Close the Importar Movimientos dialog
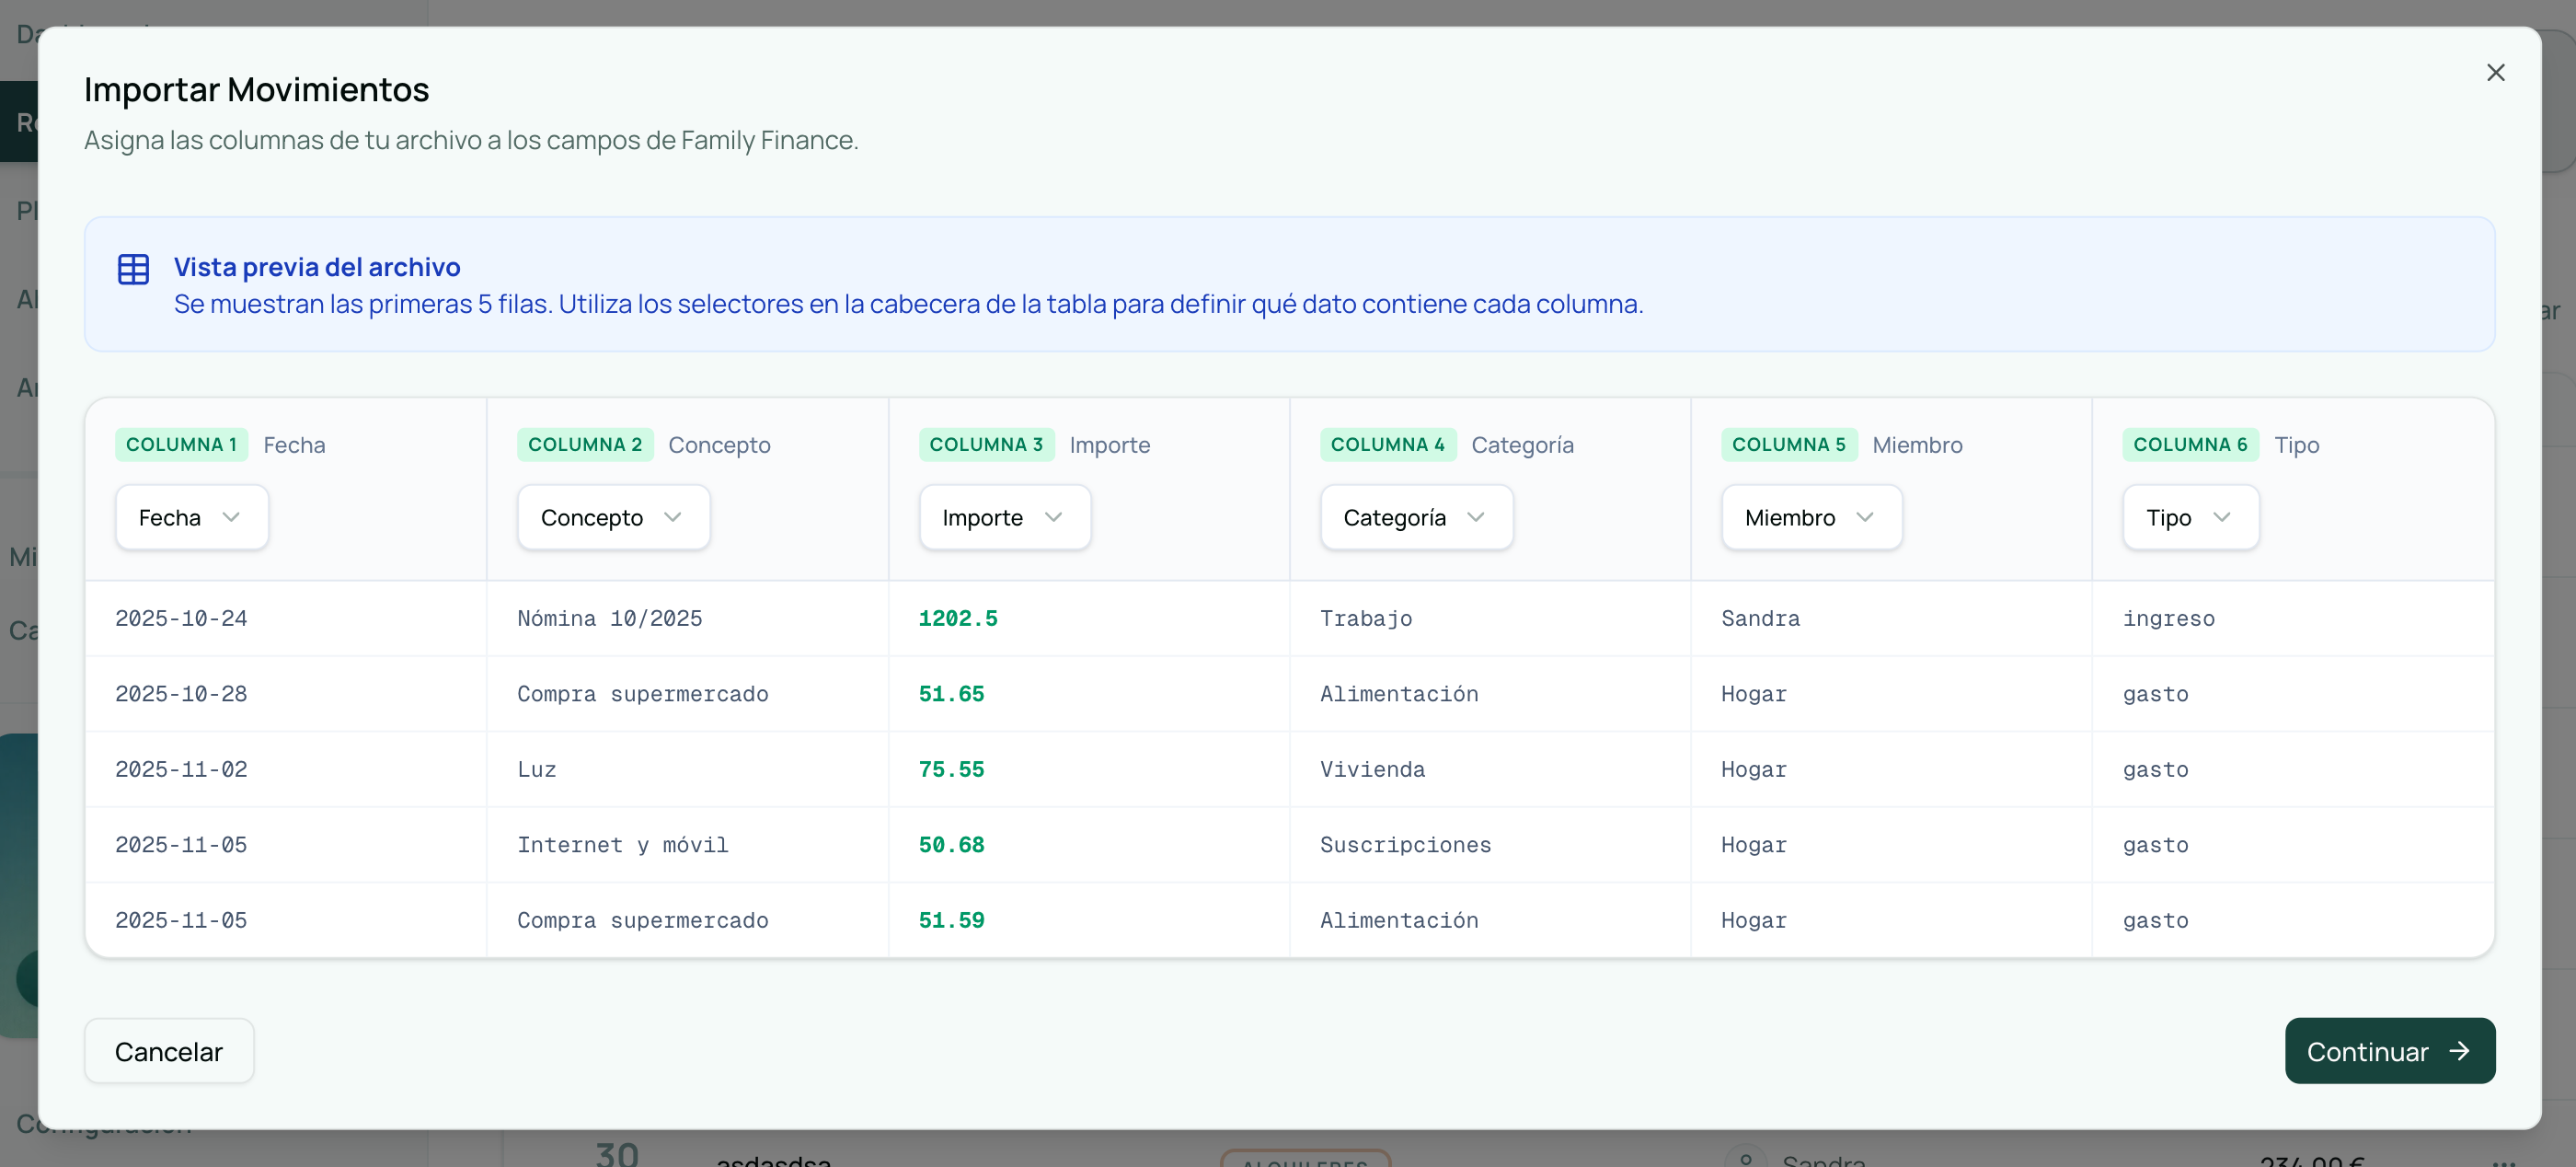The image size is (2576, 1167). (2495, 72)
